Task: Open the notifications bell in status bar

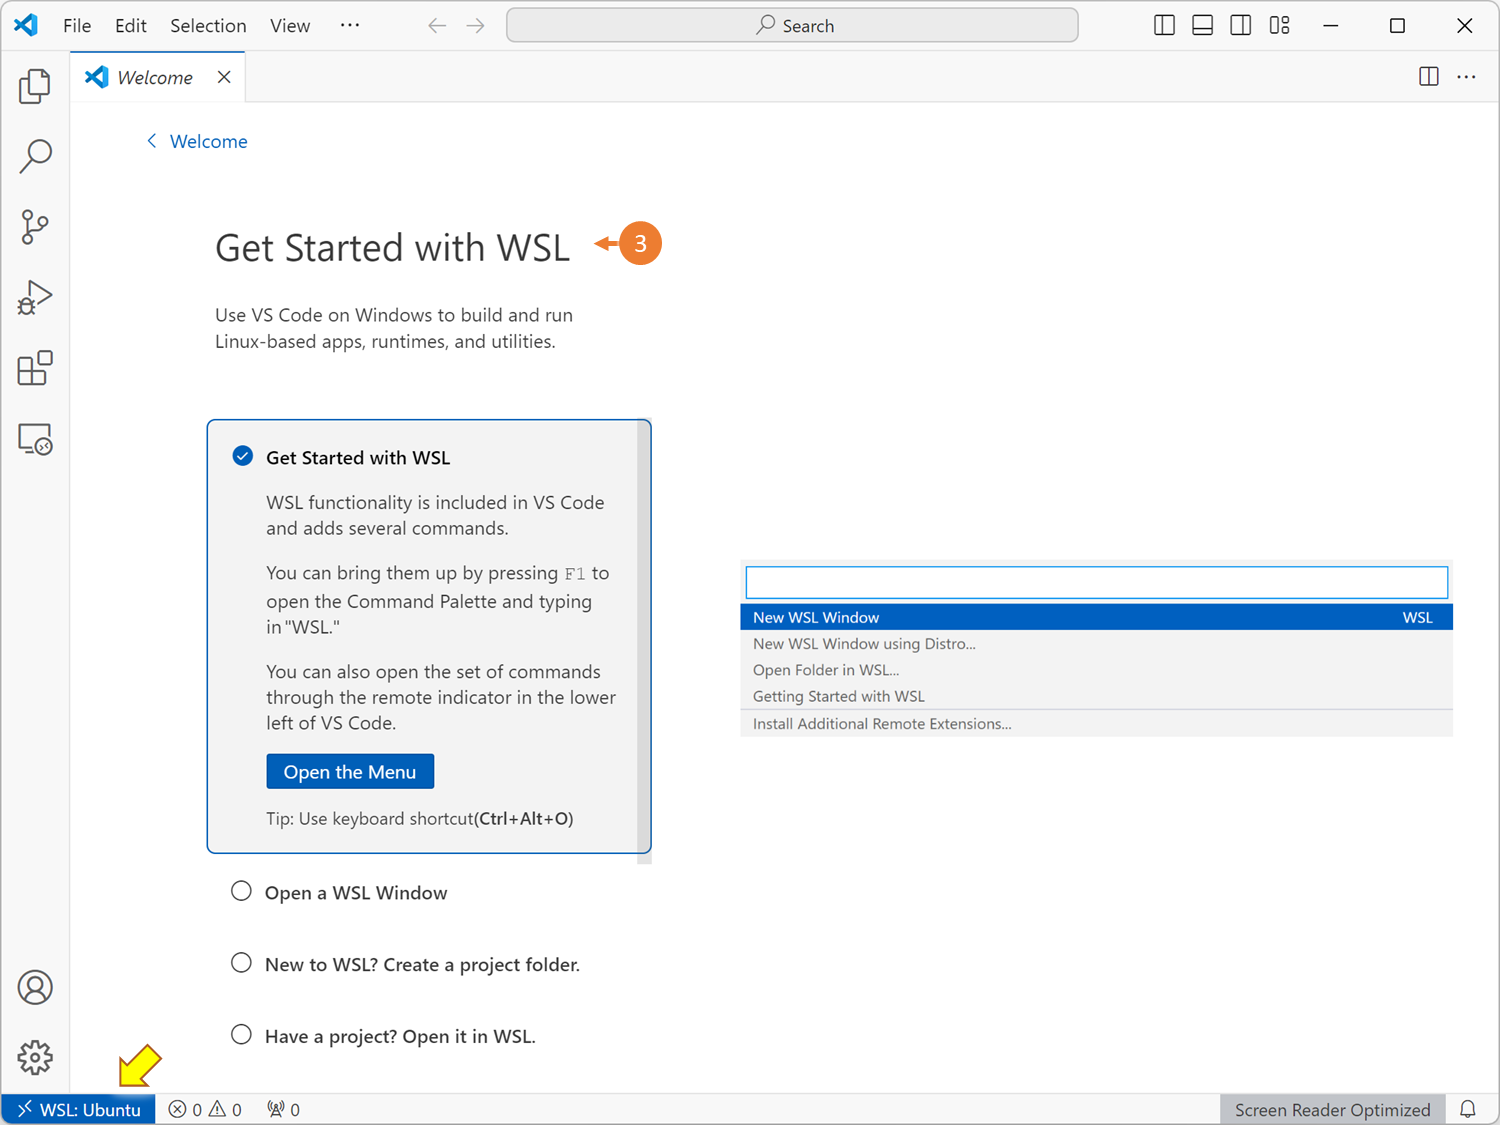Action: tap(1468, 1109)
